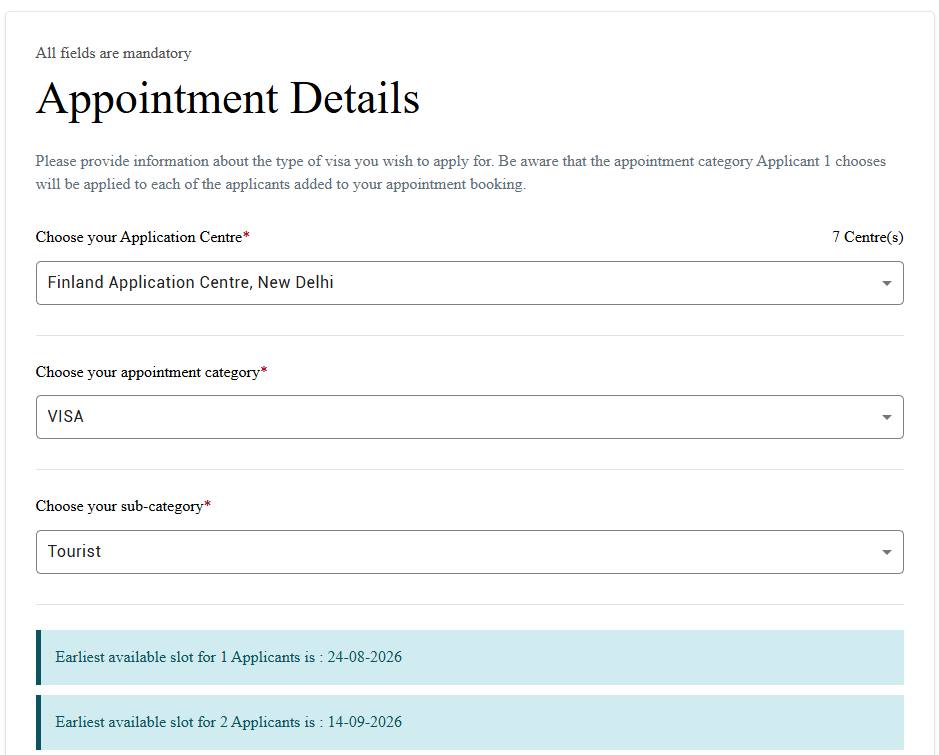Click the arrow icon in Application Centre field
Image resolution: width=939 pixels, height=755 pixels.
[887, 283]
